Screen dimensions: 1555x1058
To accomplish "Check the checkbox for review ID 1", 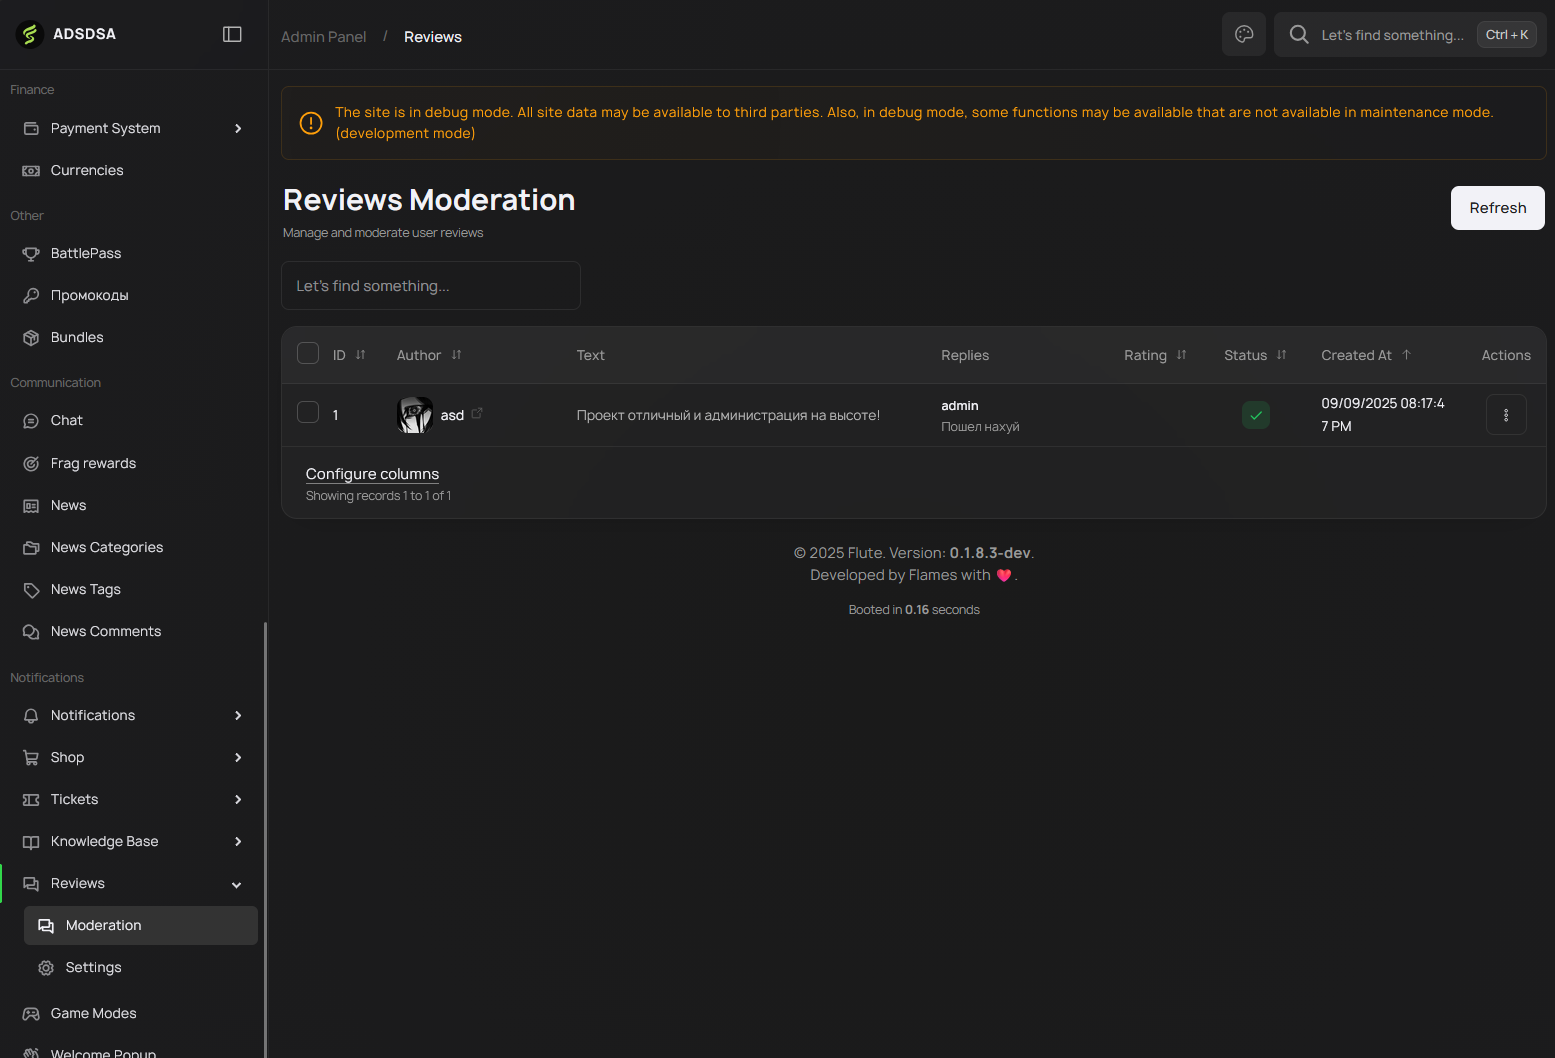I will [307, 412].
